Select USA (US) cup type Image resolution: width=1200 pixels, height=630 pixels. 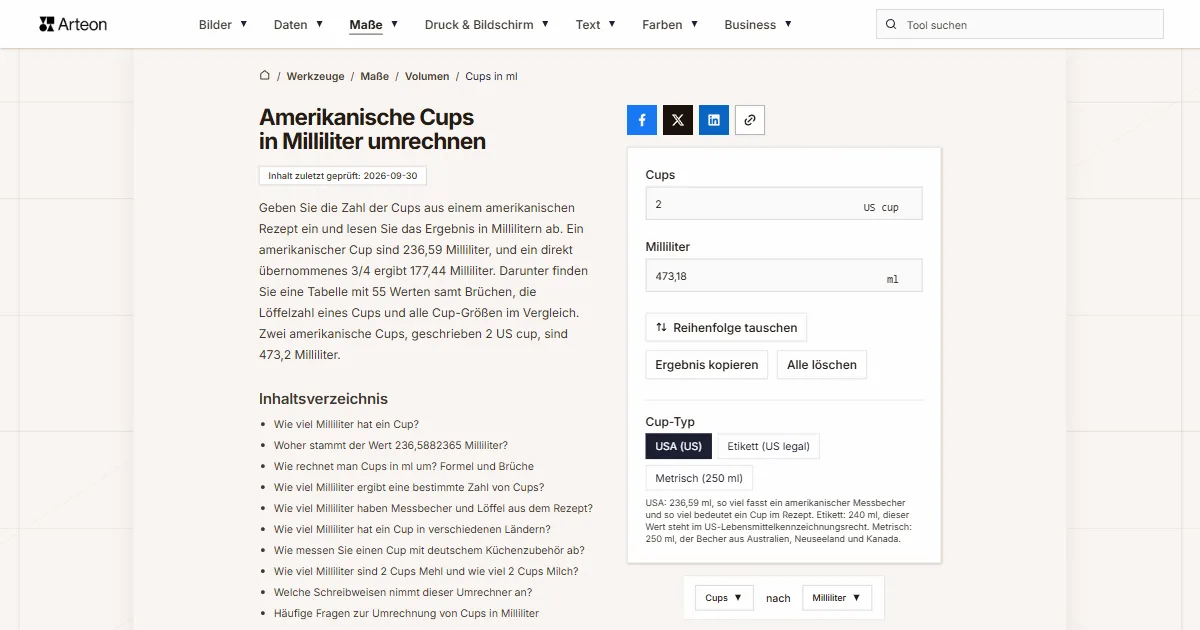click(679, 446)
